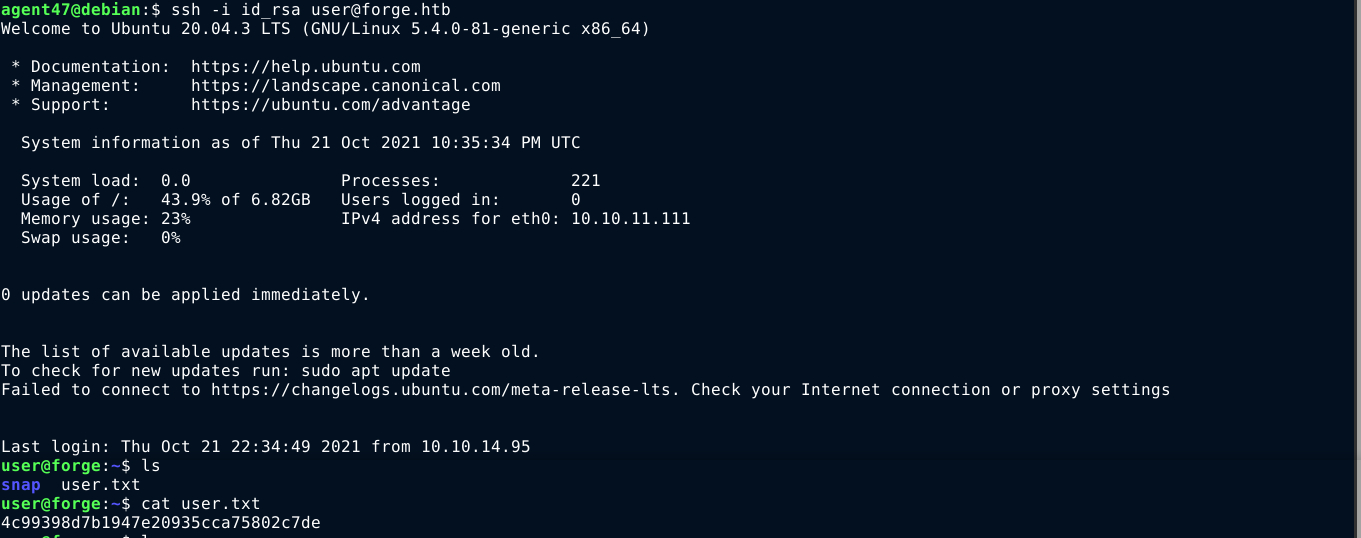Click the Ubuntu 20.04.3 LTS welcome line
This screenshot has height=538, width=1361.
pos(325,29)
